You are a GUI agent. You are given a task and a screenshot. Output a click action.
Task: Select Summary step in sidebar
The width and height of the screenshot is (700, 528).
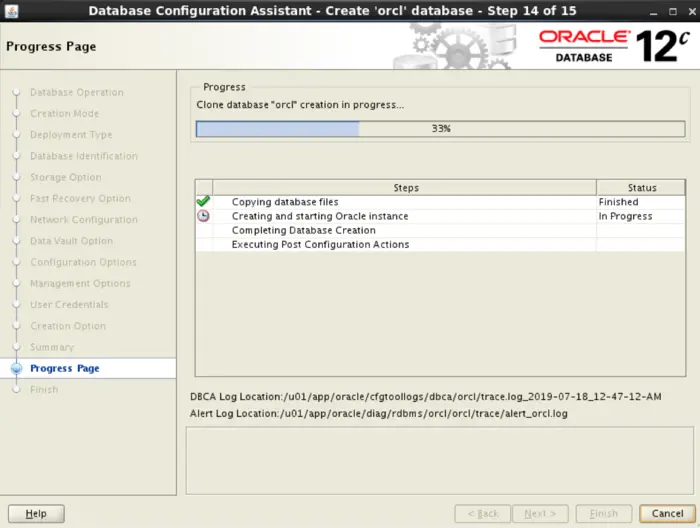click(x=52, y=347)
